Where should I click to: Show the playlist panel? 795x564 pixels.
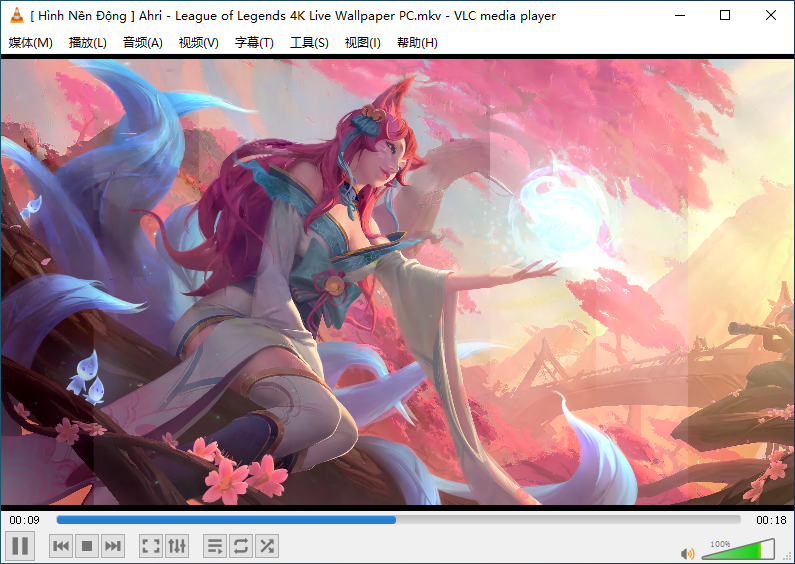(214, 546)
